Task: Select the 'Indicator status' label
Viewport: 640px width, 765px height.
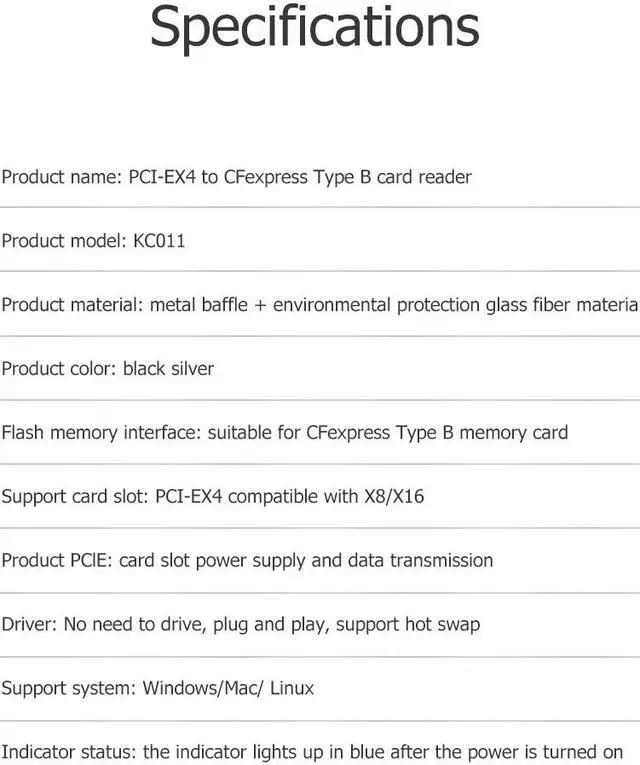Action: coord(69,752)
